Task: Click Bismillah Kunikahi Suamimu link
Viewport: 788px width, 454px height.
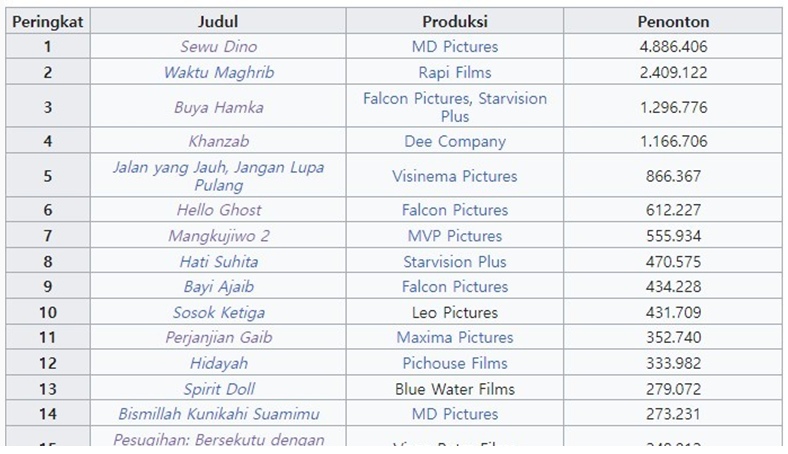Action: tap(218, 414)
